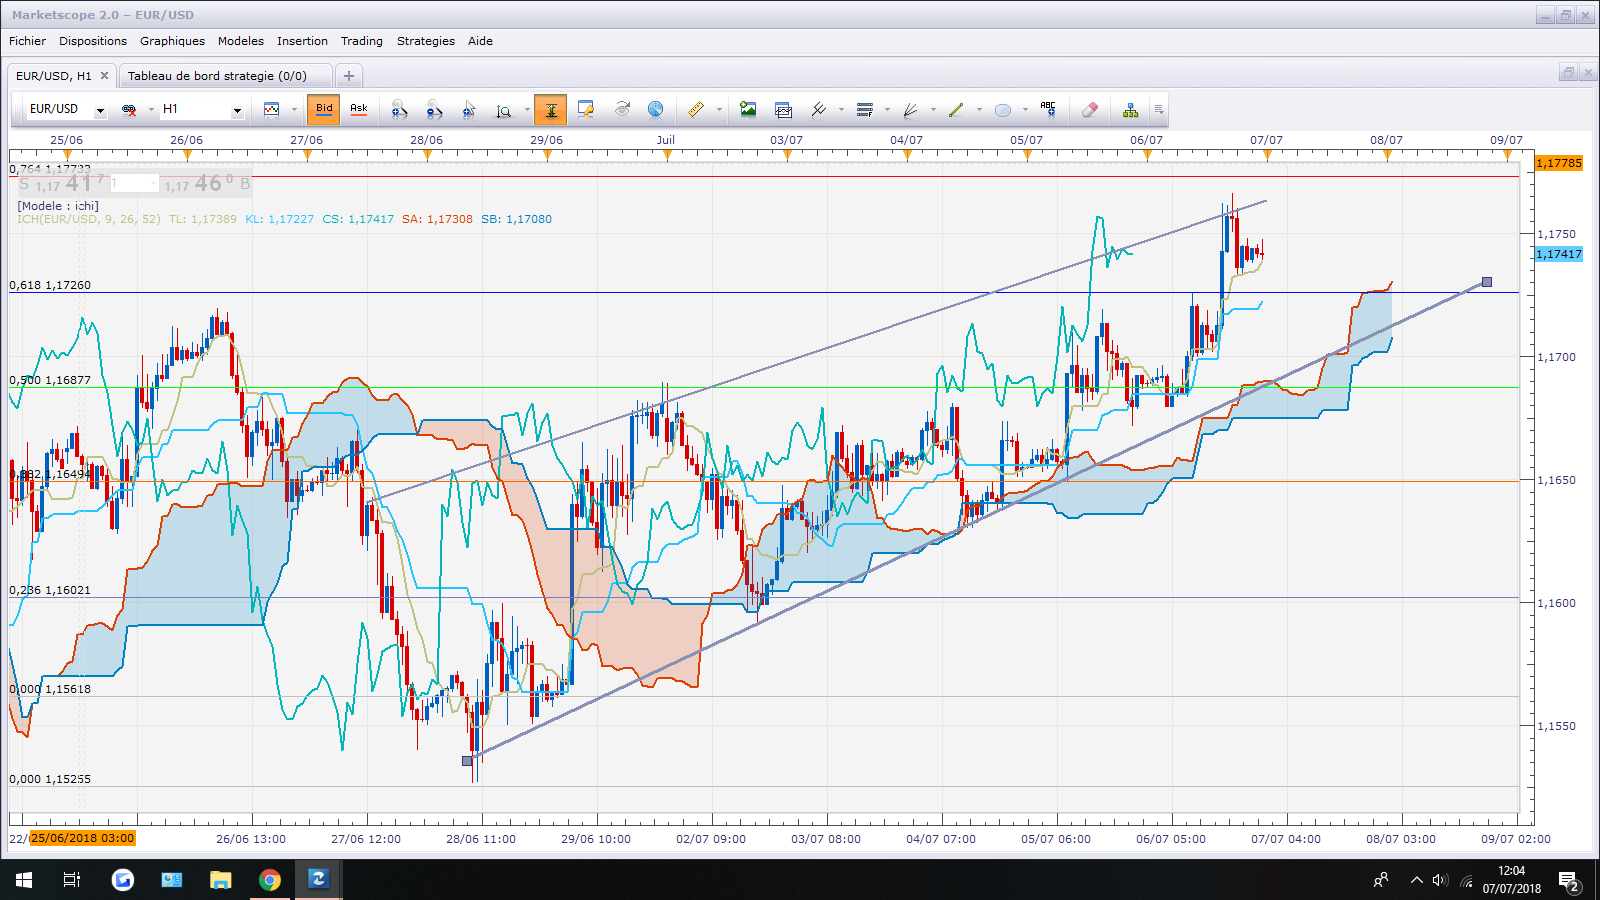1600x900 pixels.
Task: Open the notification center
Action: [x=1569, y=881]
